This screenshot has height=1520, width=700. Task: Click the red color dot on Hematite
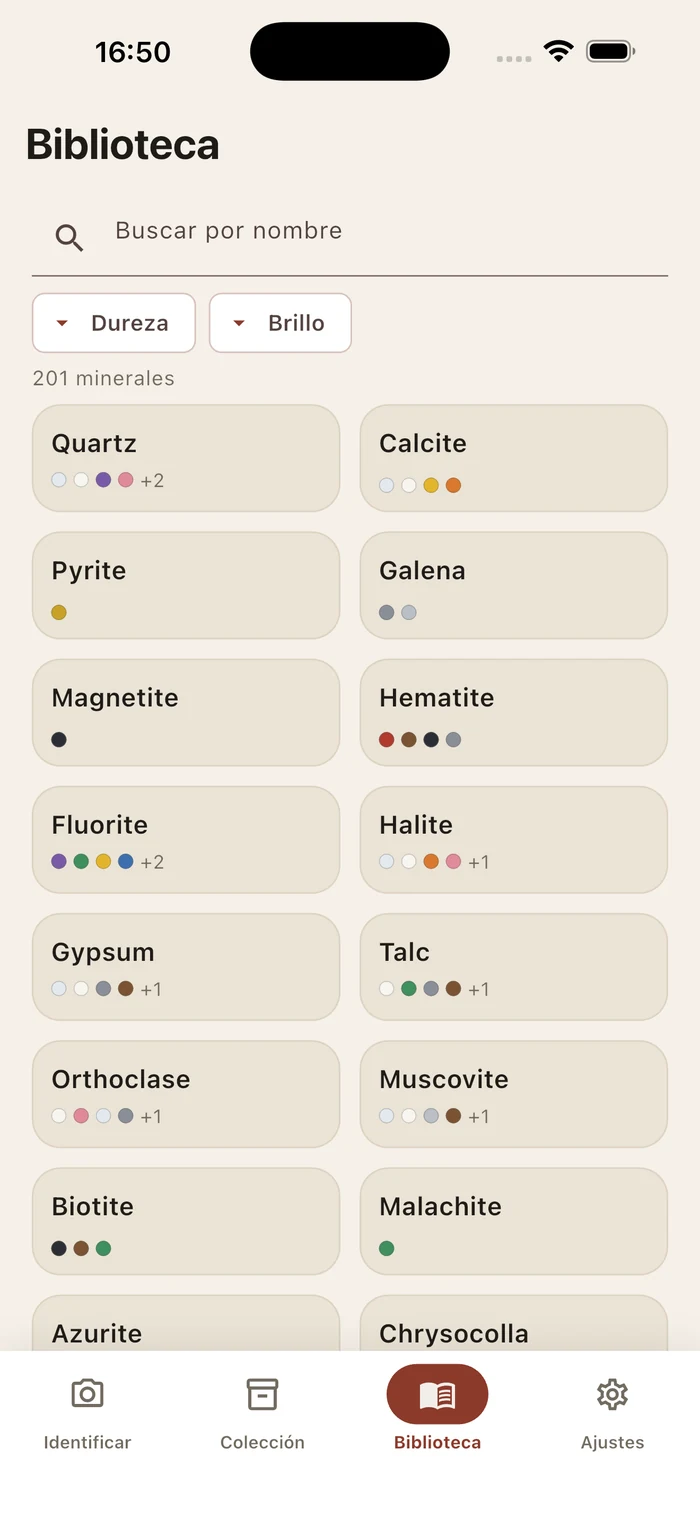point(387,740)
